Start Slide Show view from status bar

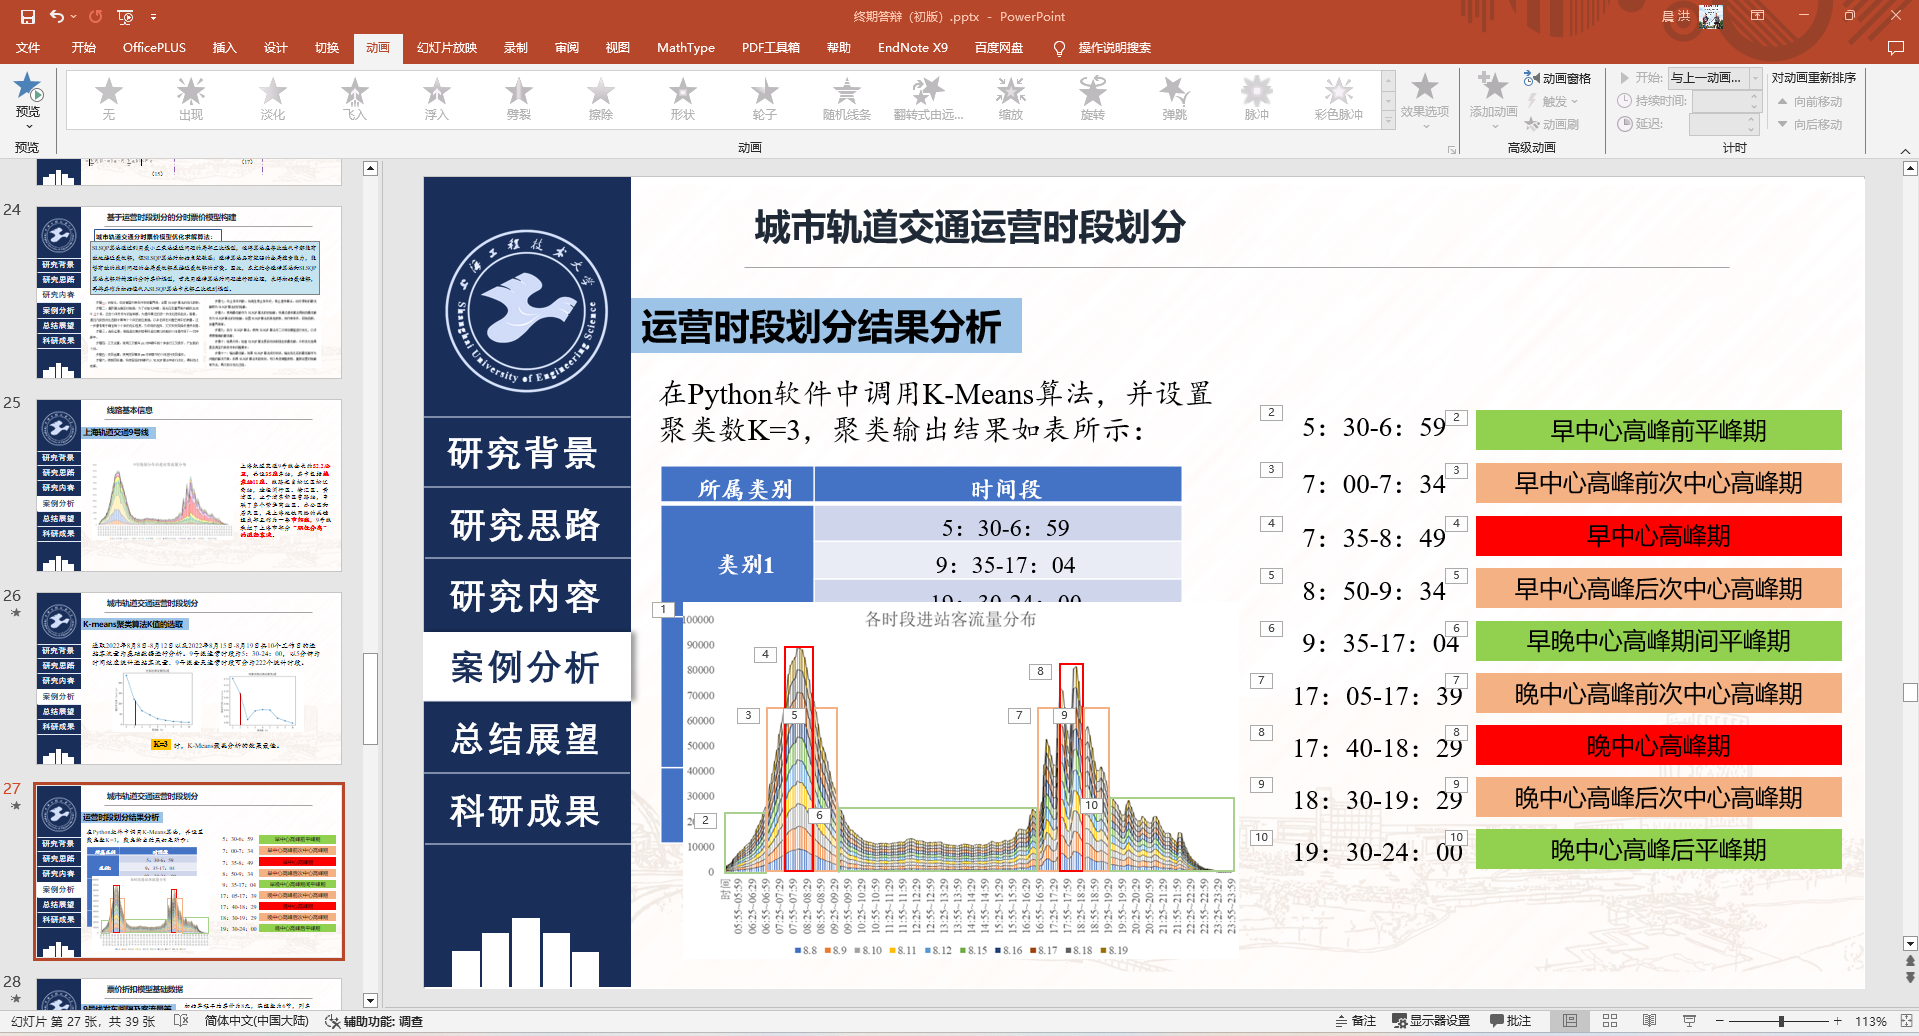[1690, 1021]
